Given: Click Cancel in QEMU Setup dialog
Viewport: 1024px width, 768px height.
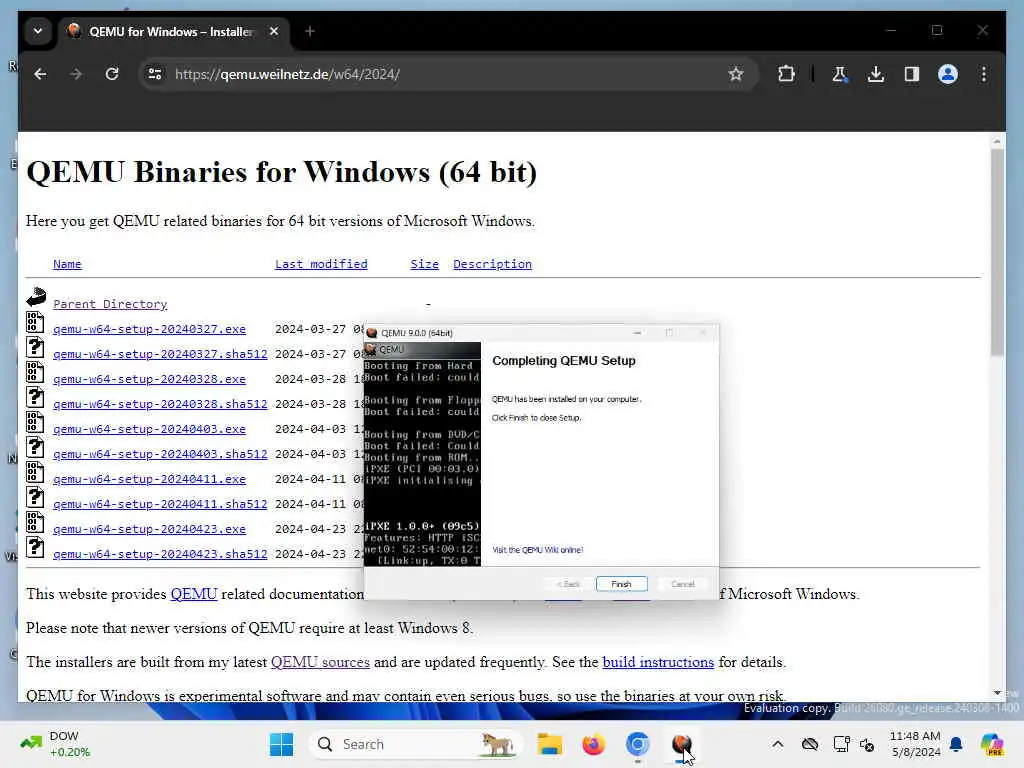Looking at the screenshot, I should (x=682, y=584).
